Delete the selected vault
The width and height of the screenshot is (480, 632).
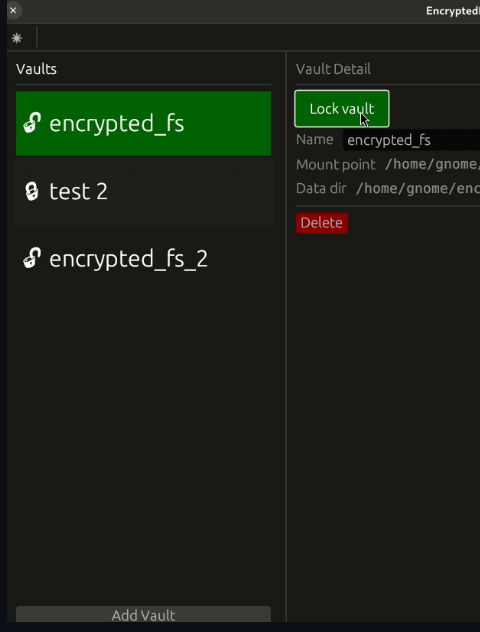coord(322,223)
